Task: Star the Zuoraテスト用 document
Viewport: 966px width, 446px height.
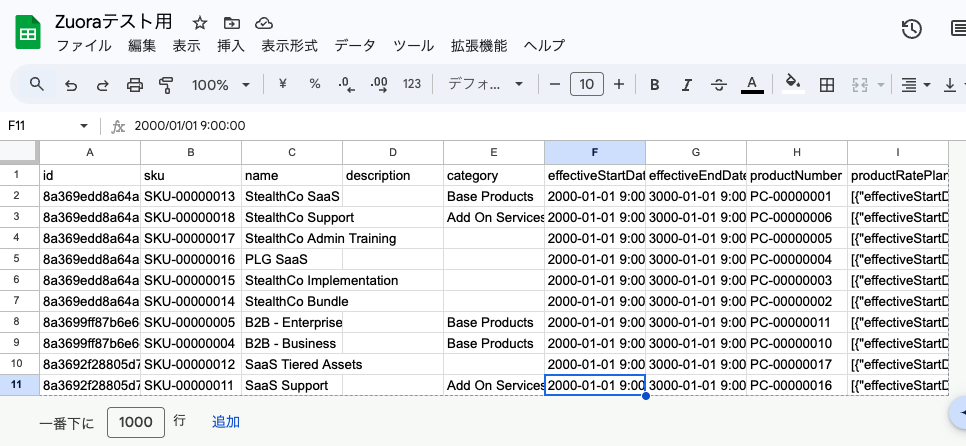Action: pyautogui.click(x=200, y=23)
